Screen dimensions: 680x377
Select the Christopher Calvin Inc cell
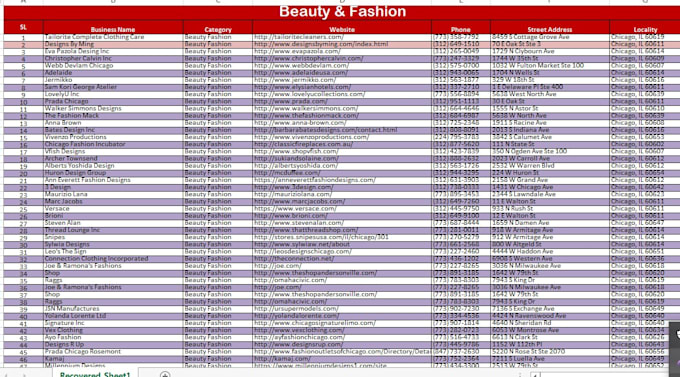point(113,59)
